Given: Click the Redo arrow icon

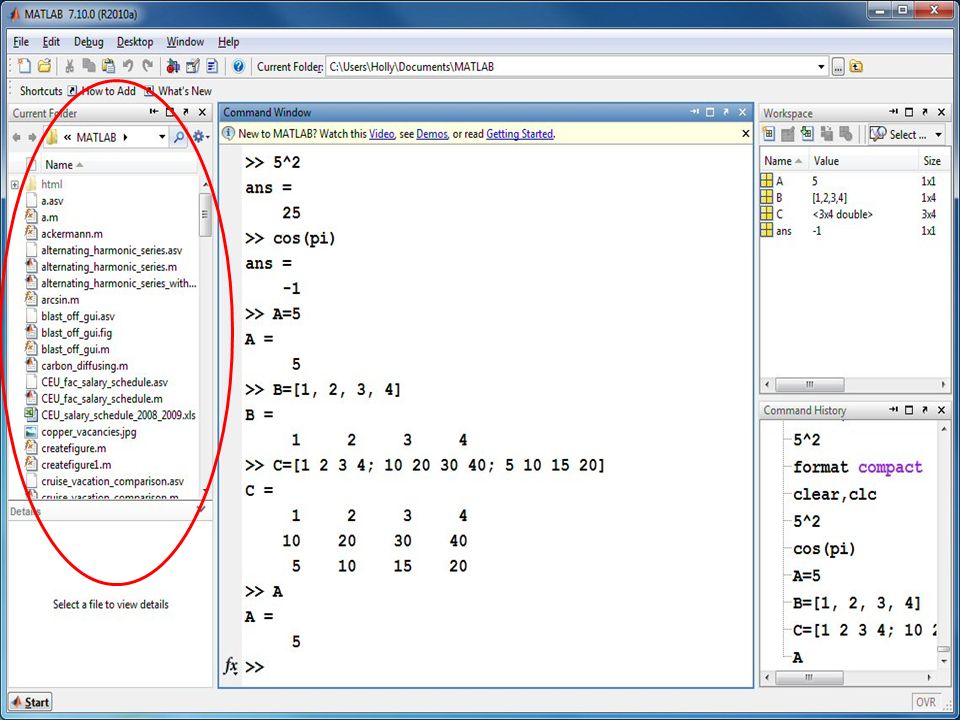Looking at the screenshot, I should pyautogui.click(x=148, y=66).
